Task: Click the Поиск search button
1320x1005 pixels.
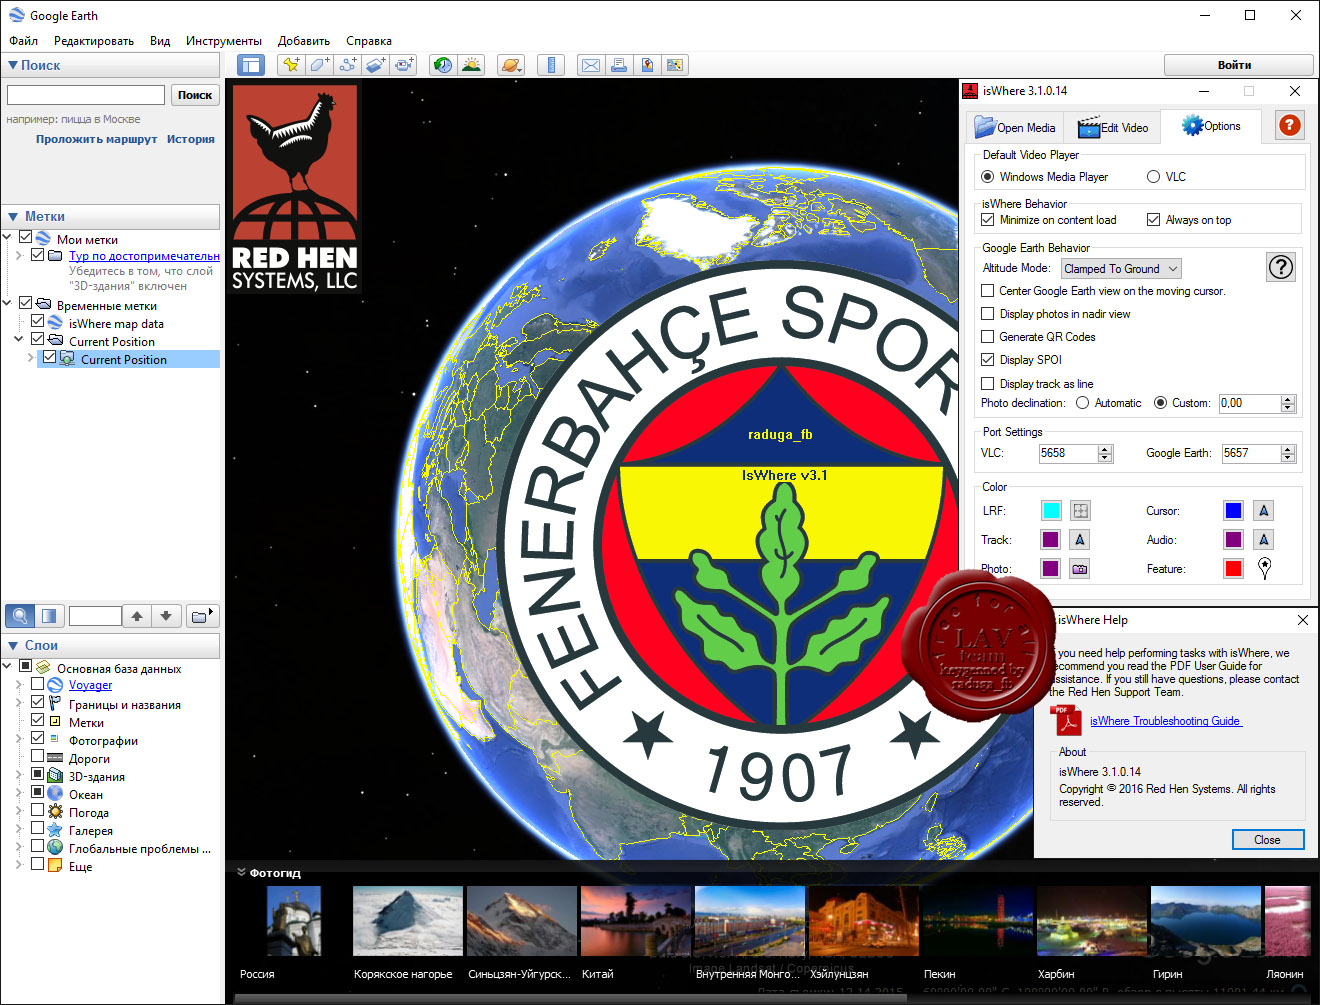Action: pyautogui.click(x=195, y=95)
